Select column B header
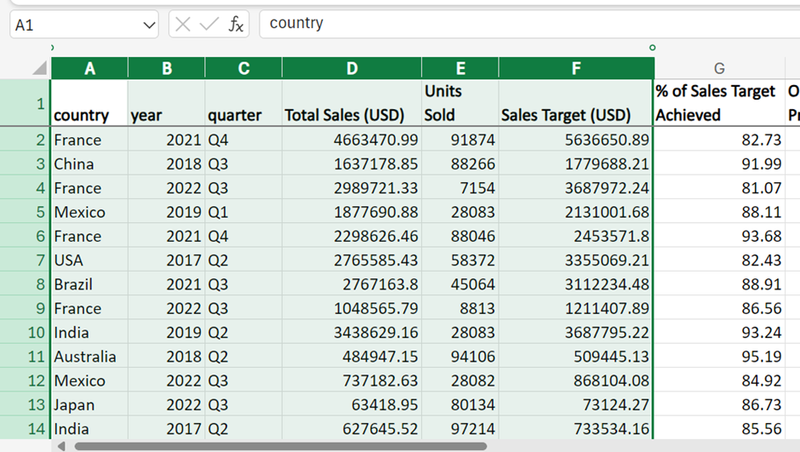This screenshot has height=452, width=800. tap(166, 68)
